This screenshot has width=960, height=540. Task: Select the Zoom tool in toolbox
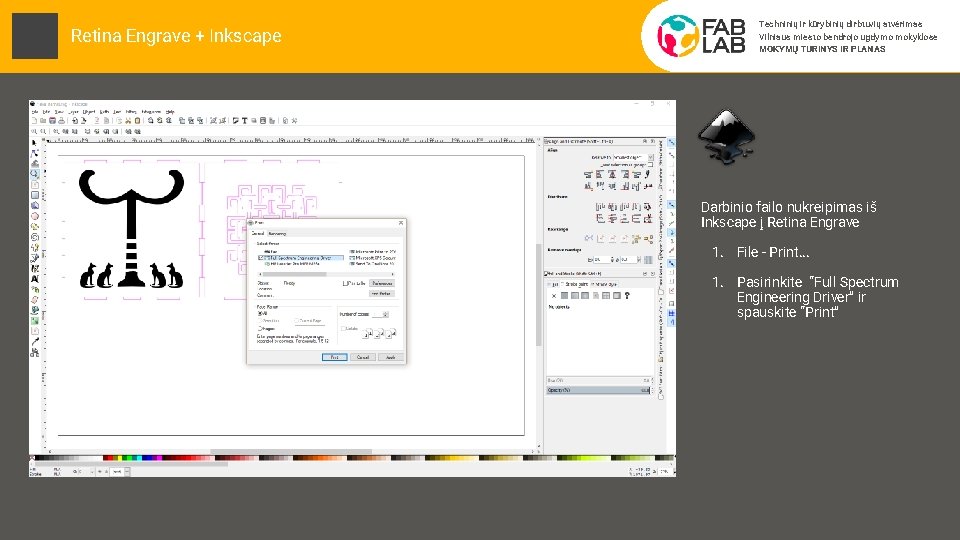point(35,174)
